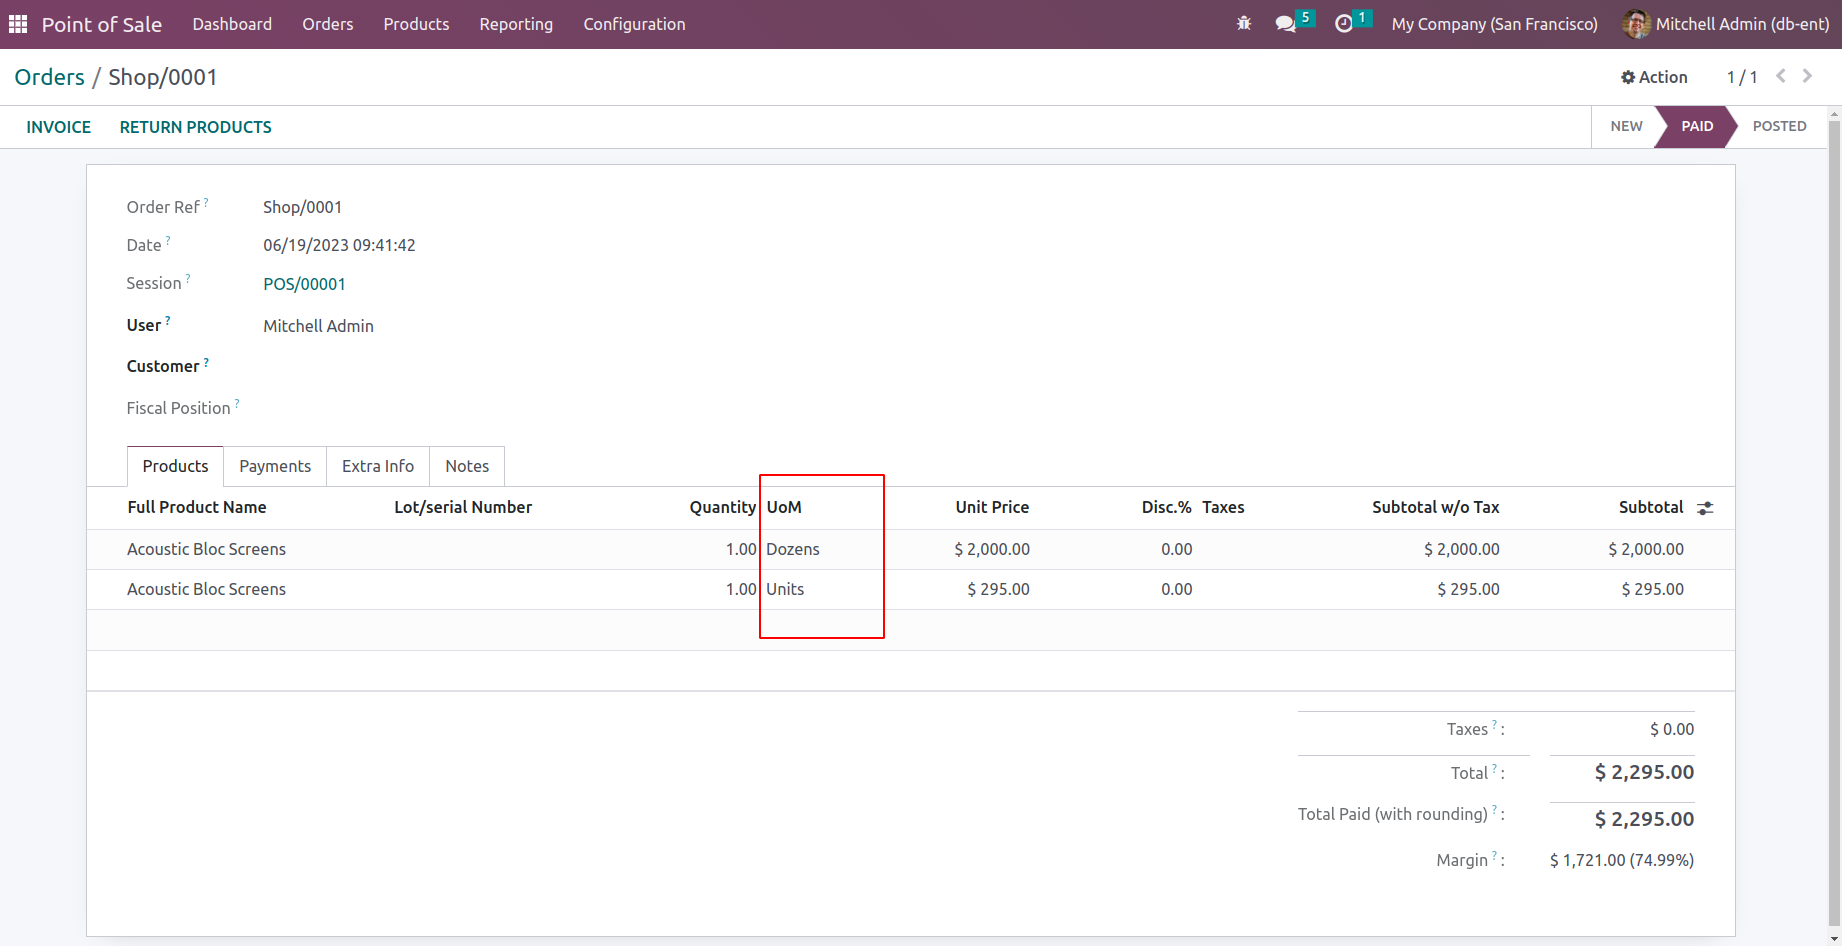The width and height of the screenshot is (1842, 946).
Task: Open the apps grid menu icon
Action: (x=18, y=24)
